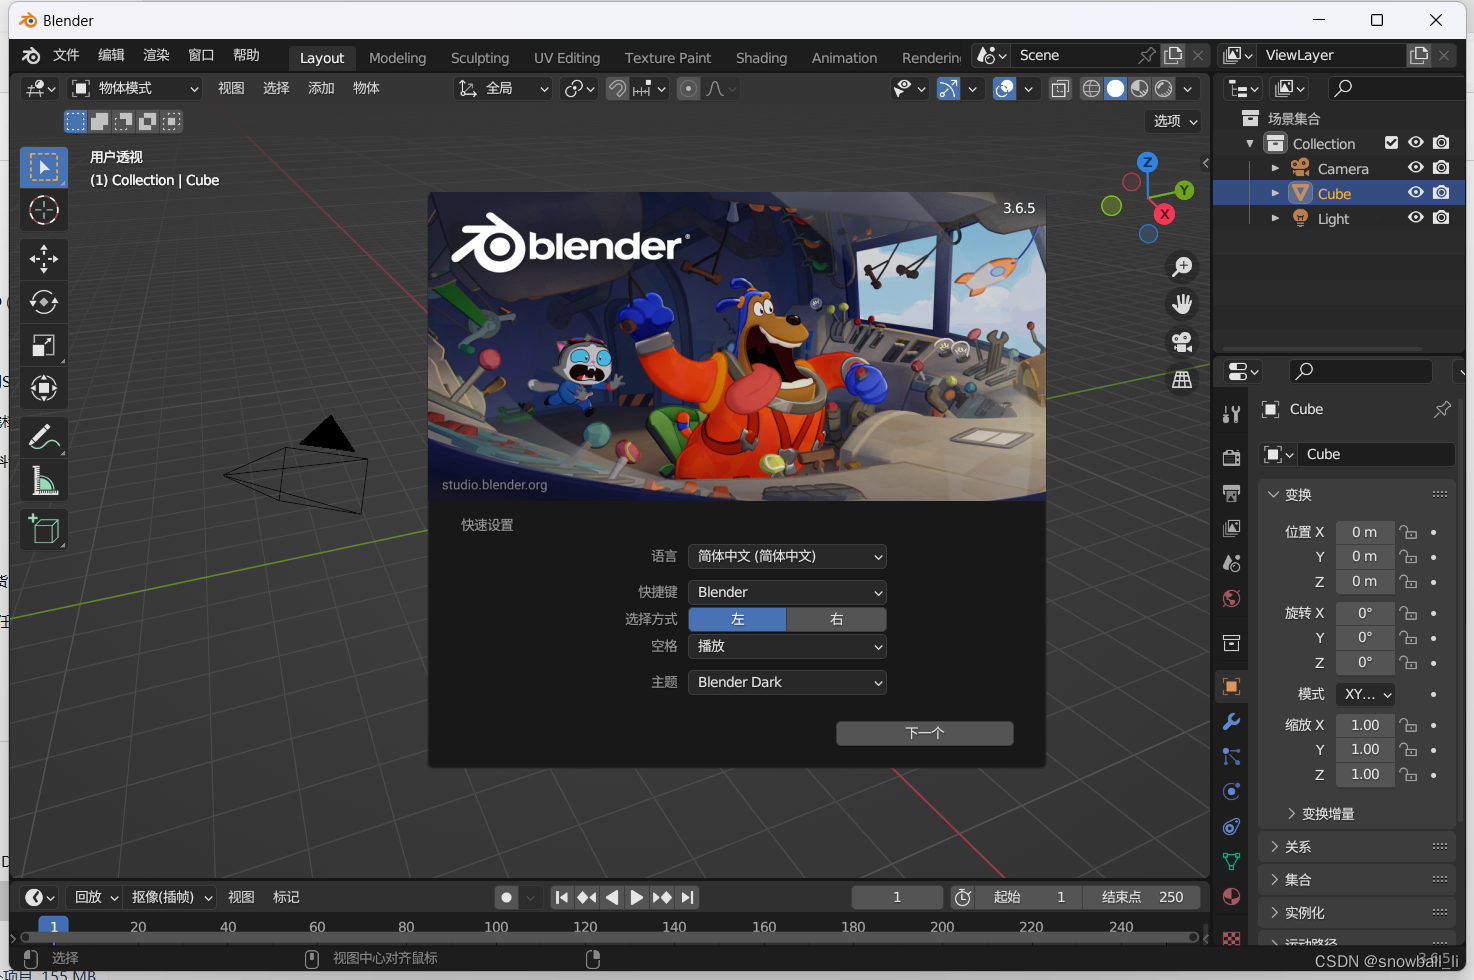Choose left-click select option 左
The width and height of the screenshot is (1474, 980).
[x=737, y=619]
